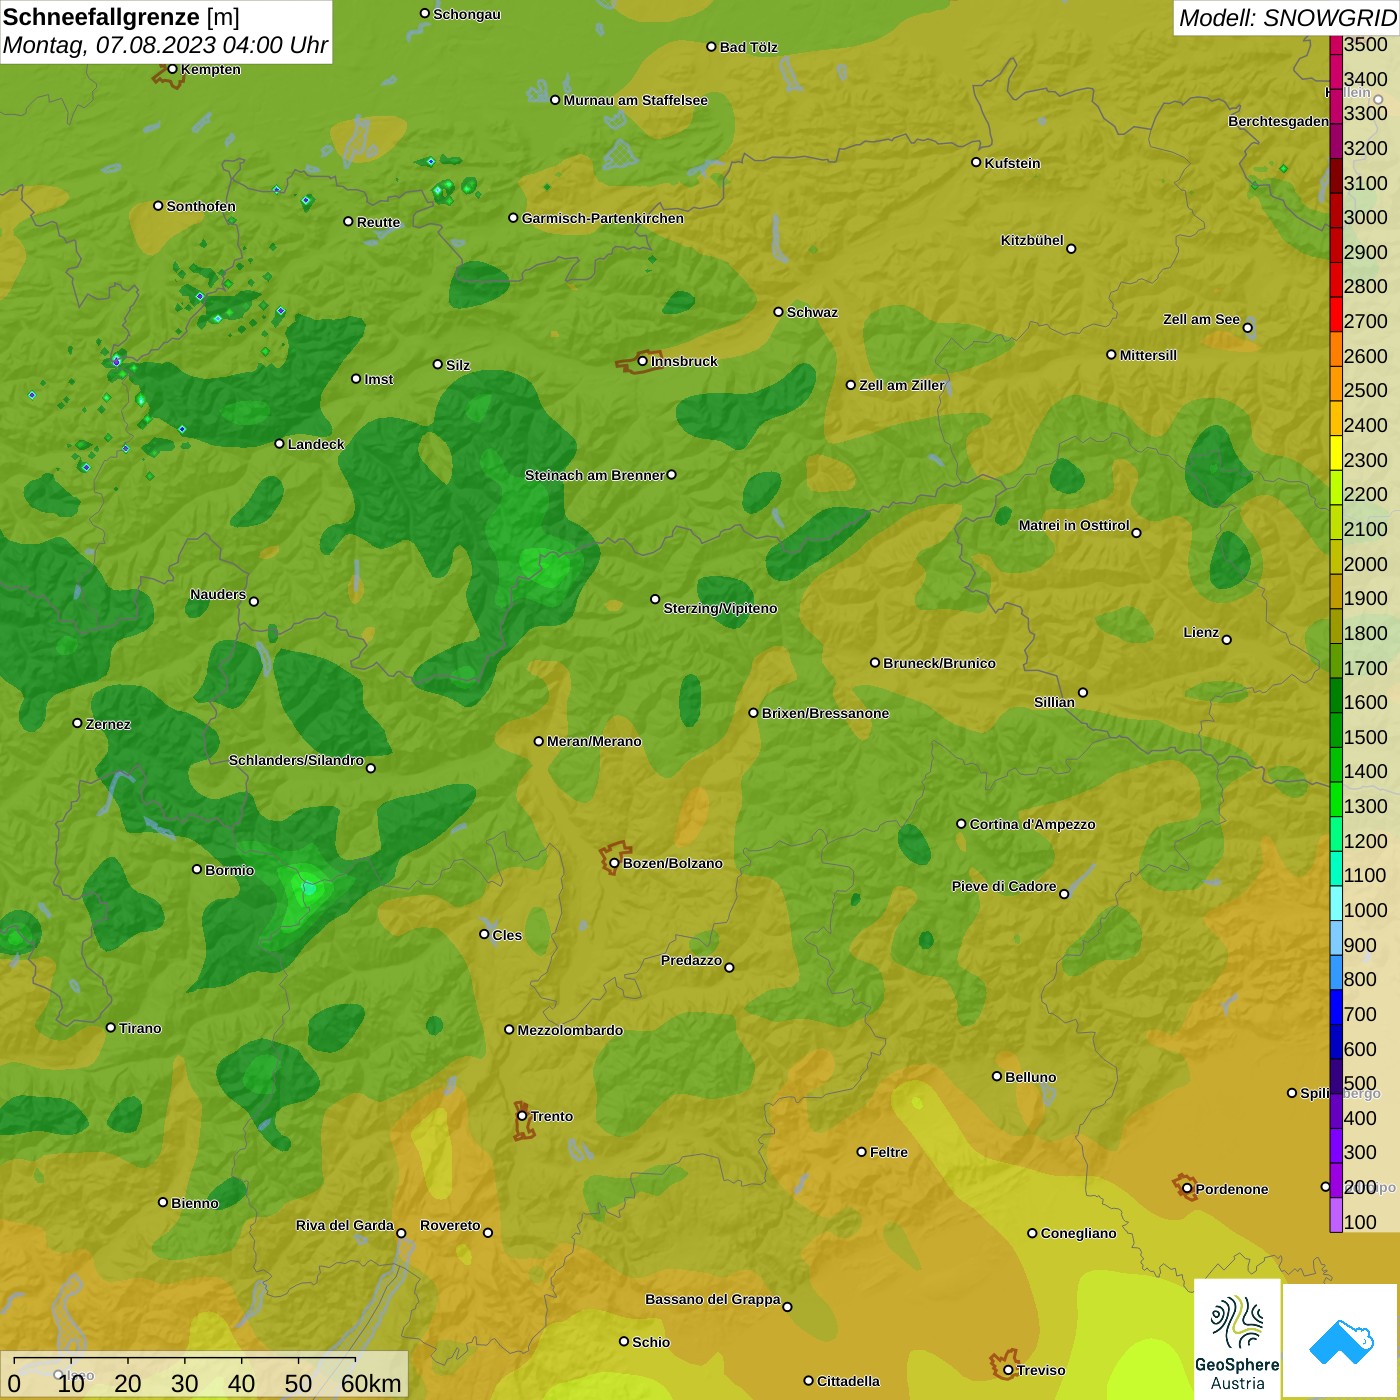Viewport: 1400px width, 1400px height.
Task: Click the GeoSphere Austria logo
Action: 1237,1339
